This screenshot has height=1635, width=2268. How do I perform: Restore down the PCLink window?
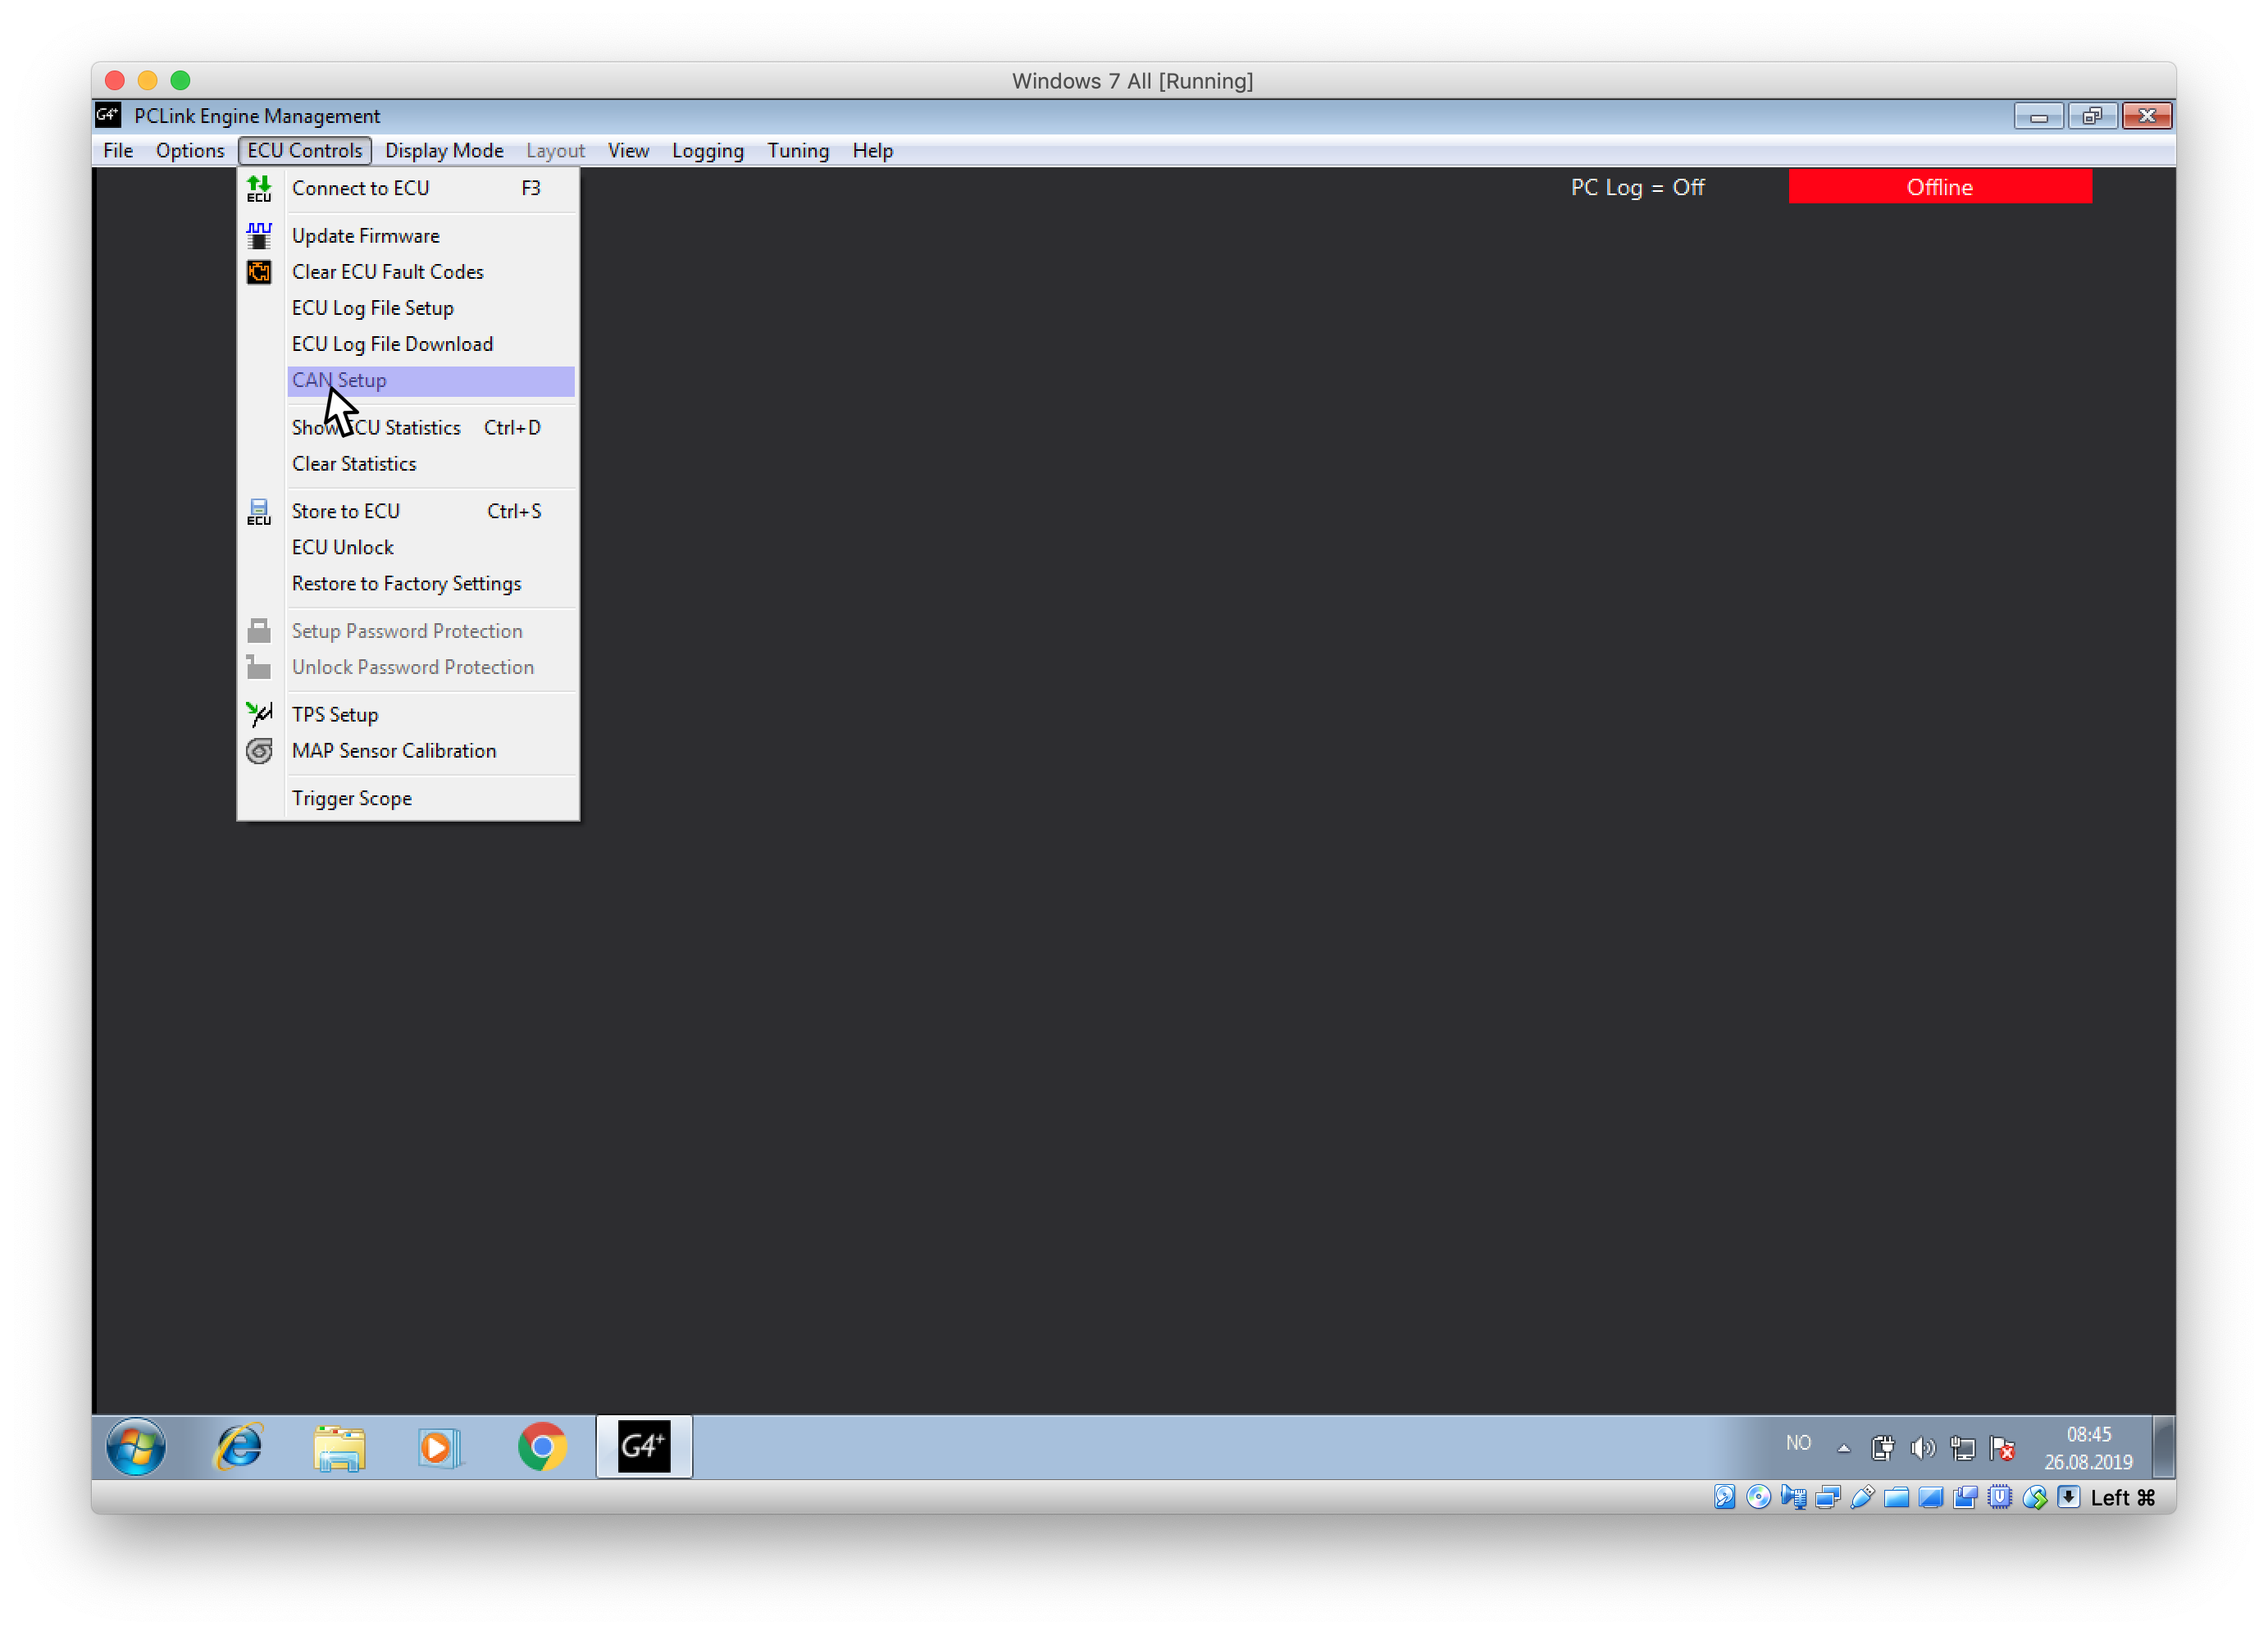(2092, 116)
